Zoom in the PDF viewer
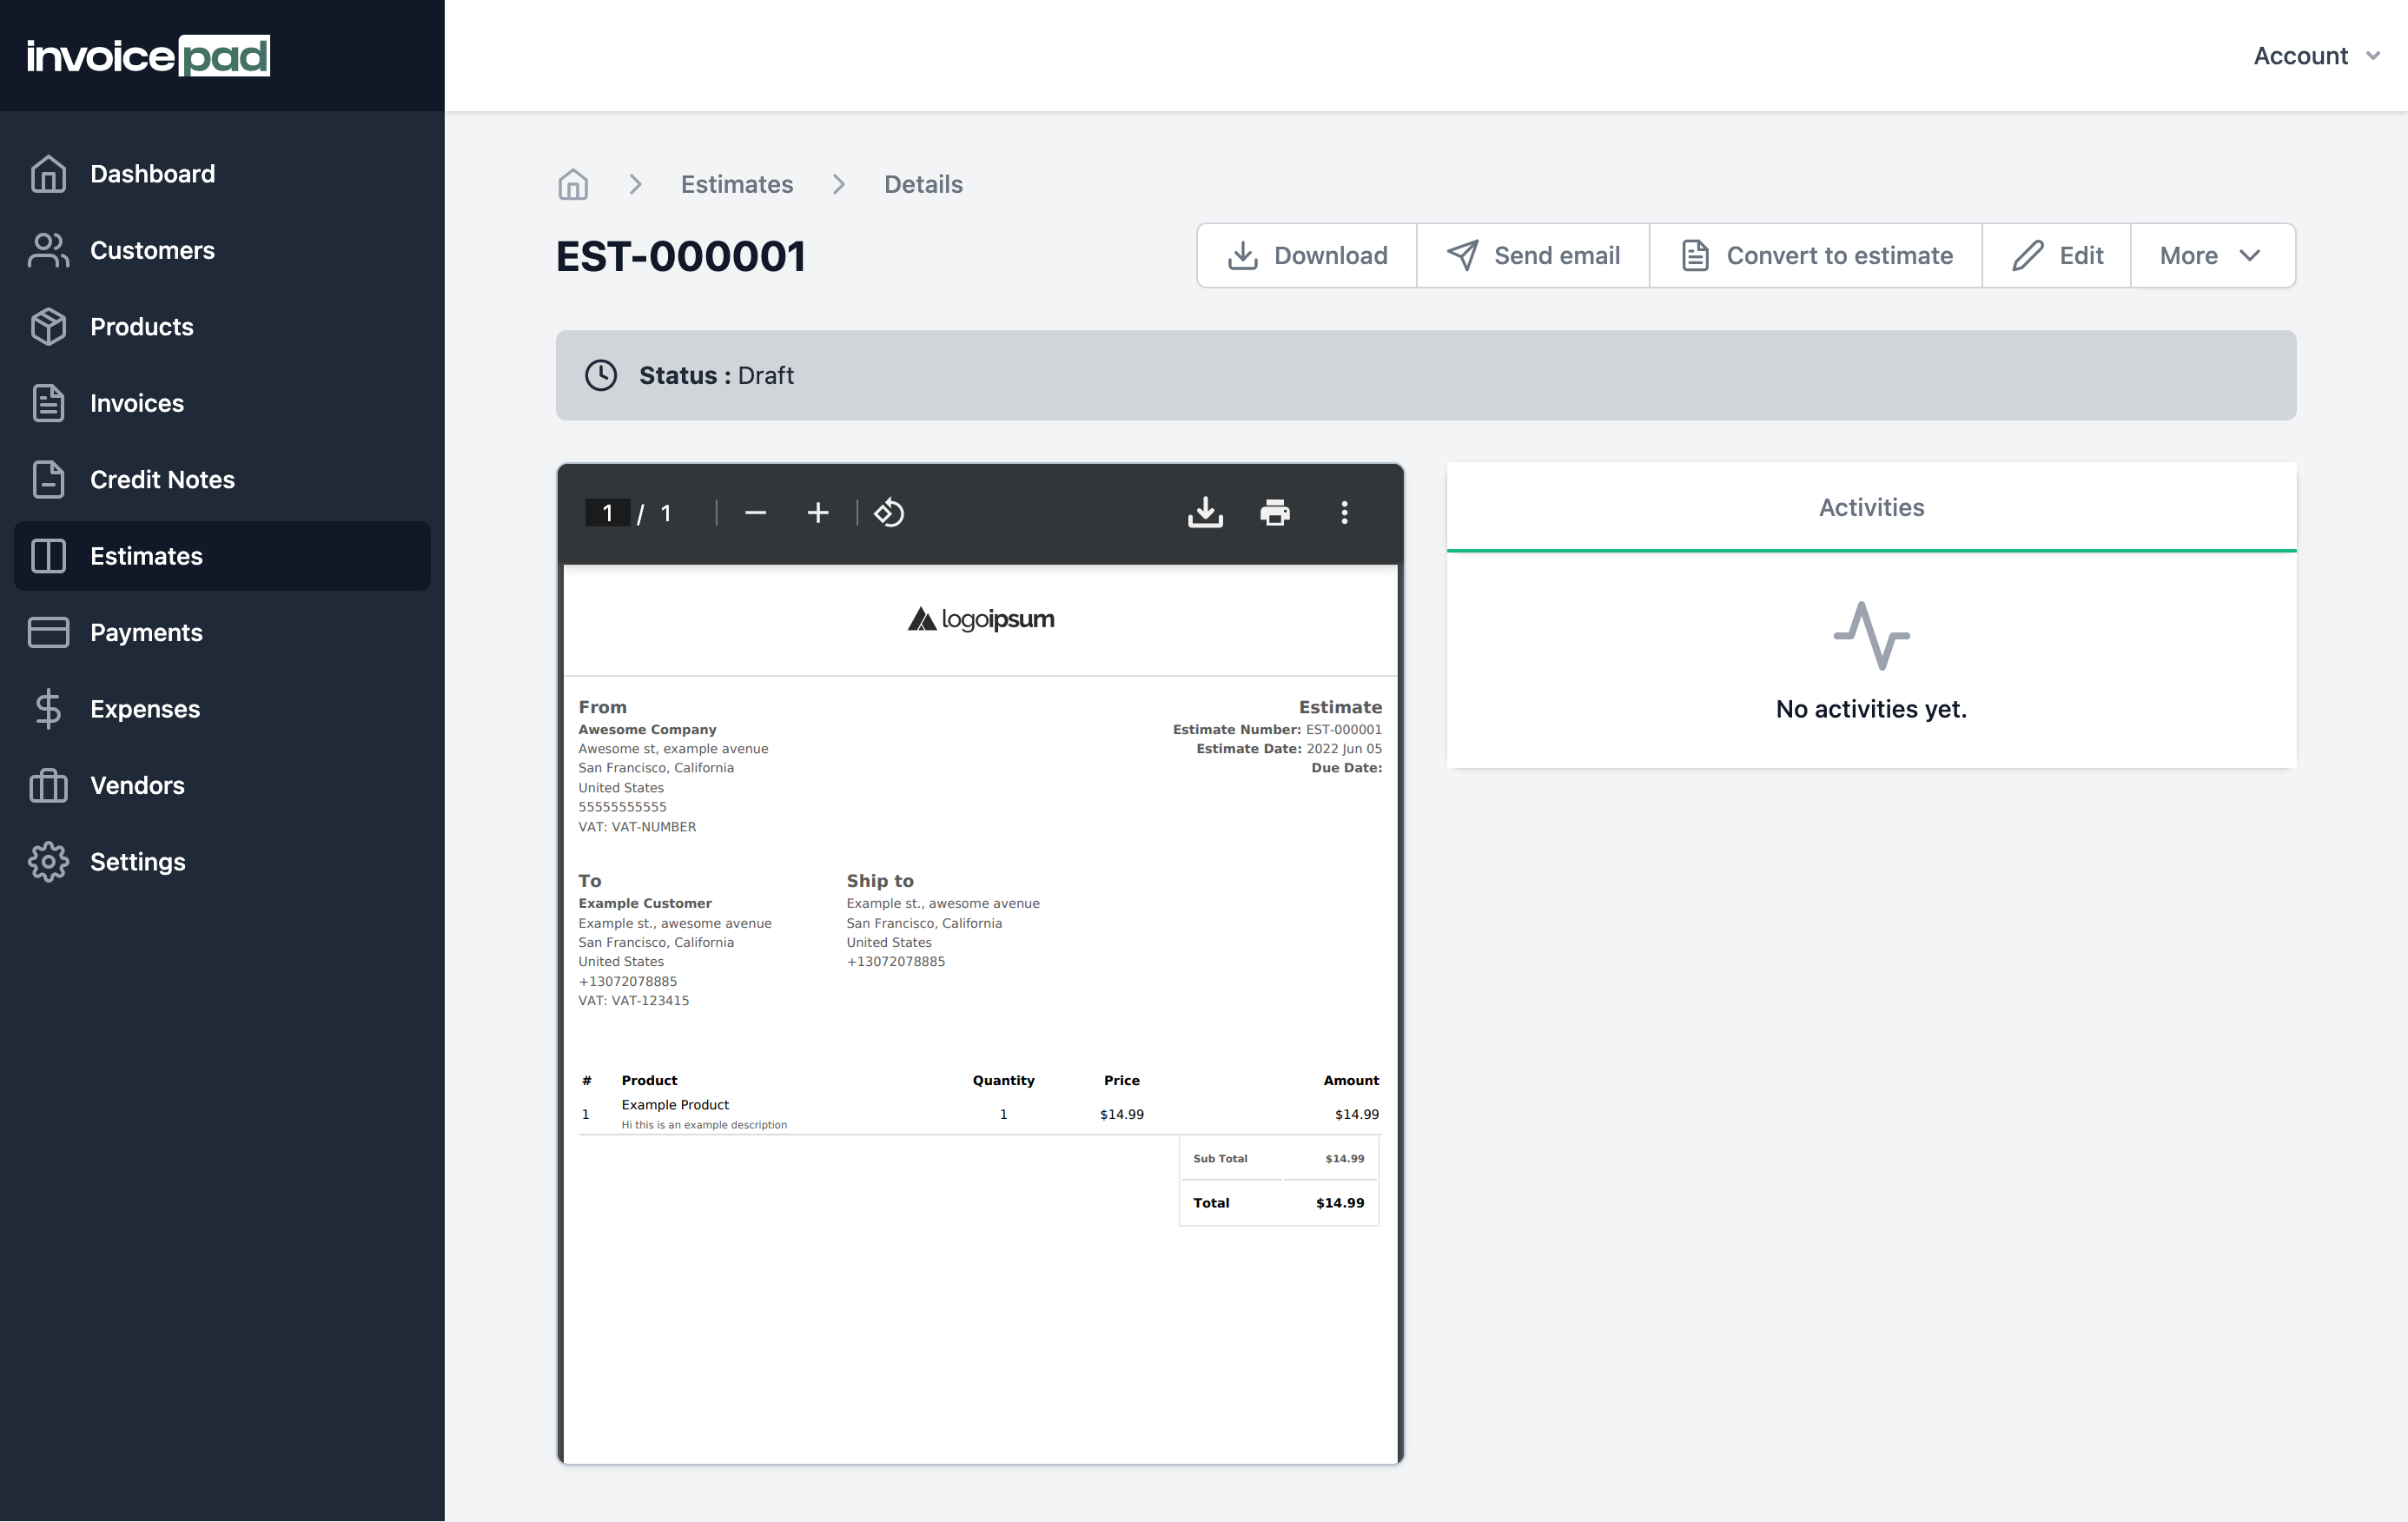The image size is (2408, 1522). (x=818, y=513)
